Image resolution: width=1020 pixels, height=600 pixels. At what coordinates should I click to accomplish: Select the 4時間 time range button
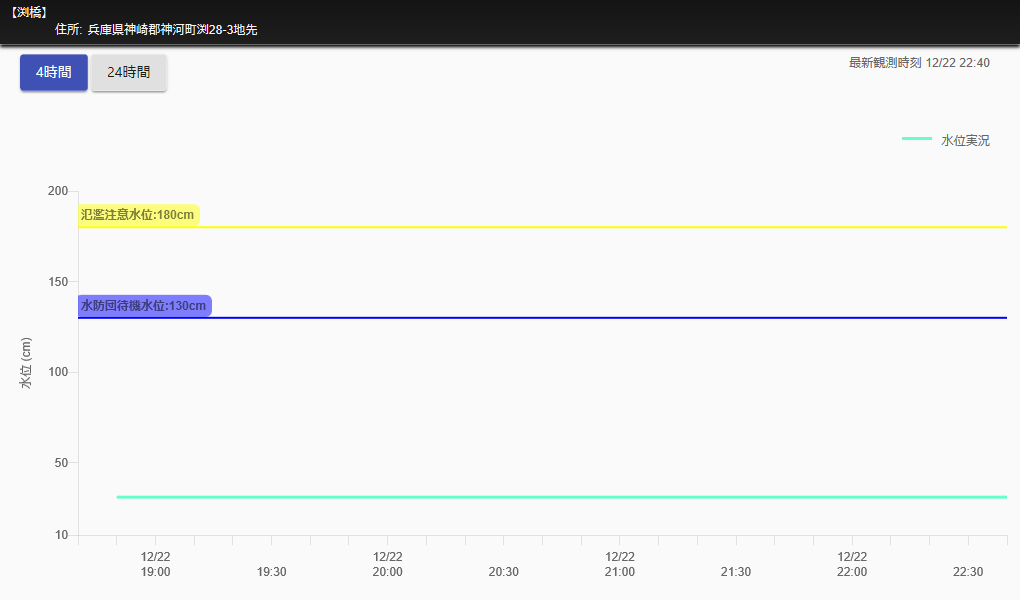[54, 73]
